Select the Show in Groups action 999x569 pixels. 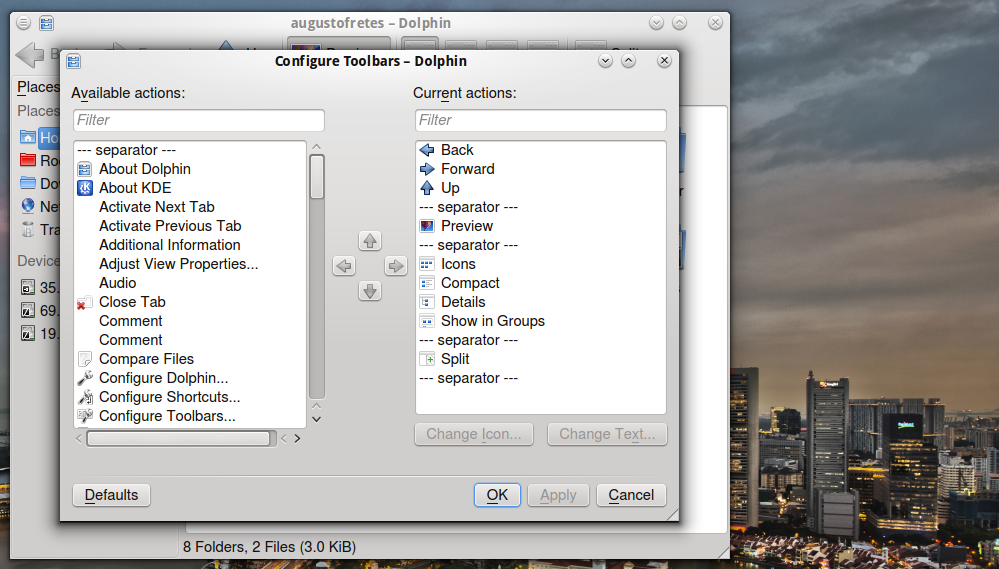coord(540,321)
